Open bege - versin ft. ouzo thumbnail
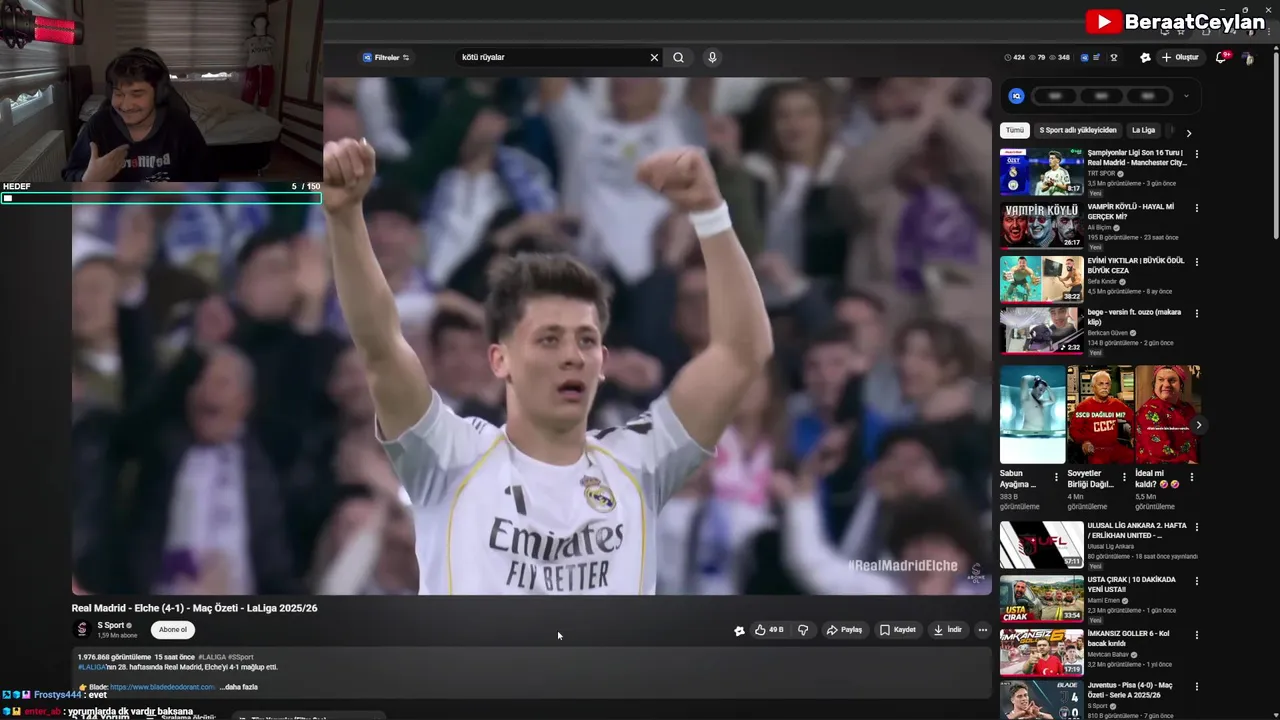1280x720 pixels. [x=1041, y=331]
